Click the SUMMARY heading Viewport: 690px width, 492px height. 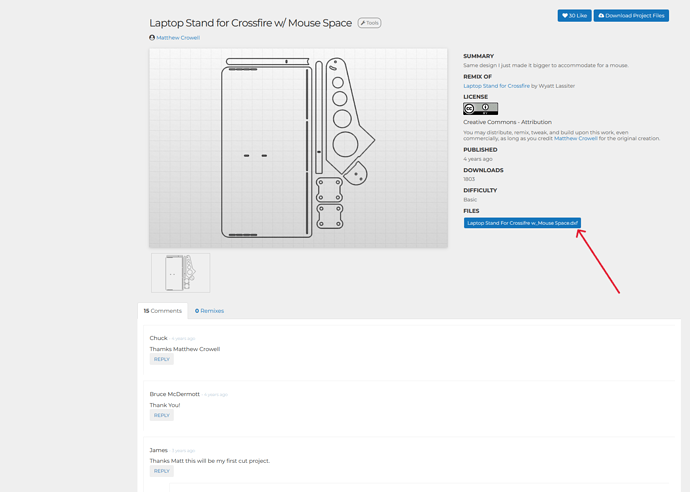(478, 56)
